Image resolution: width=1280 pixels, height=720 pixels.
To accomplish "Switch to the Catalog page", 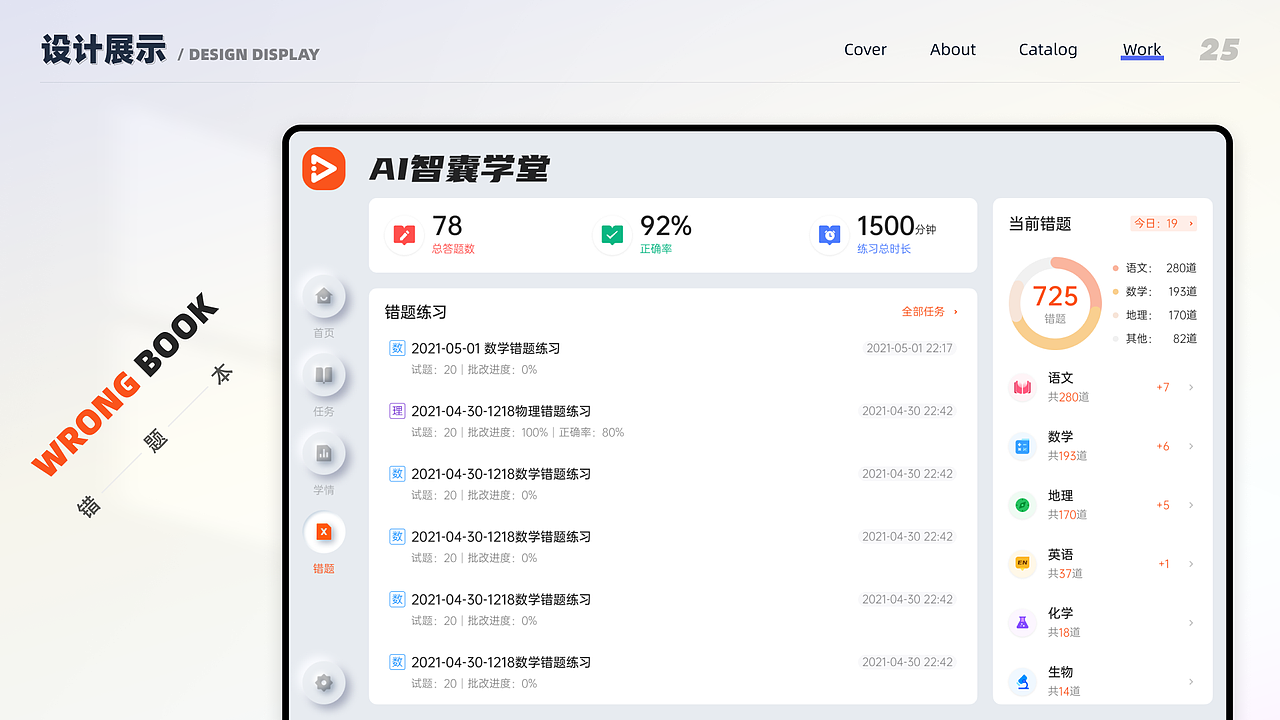I will point(1048,49).
